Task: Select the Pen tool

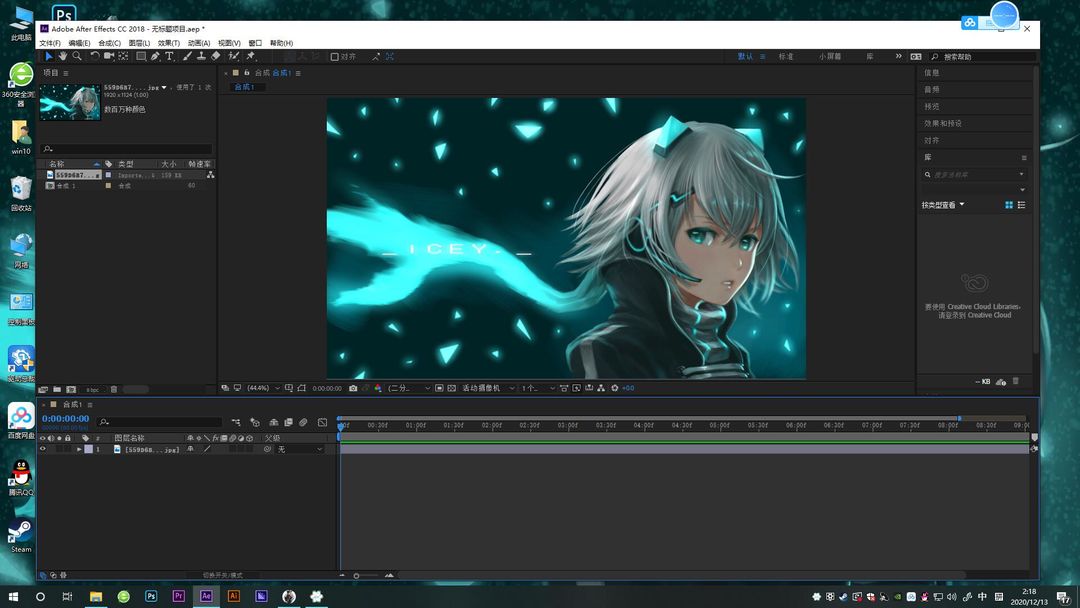Action: [x=155, y=56]
